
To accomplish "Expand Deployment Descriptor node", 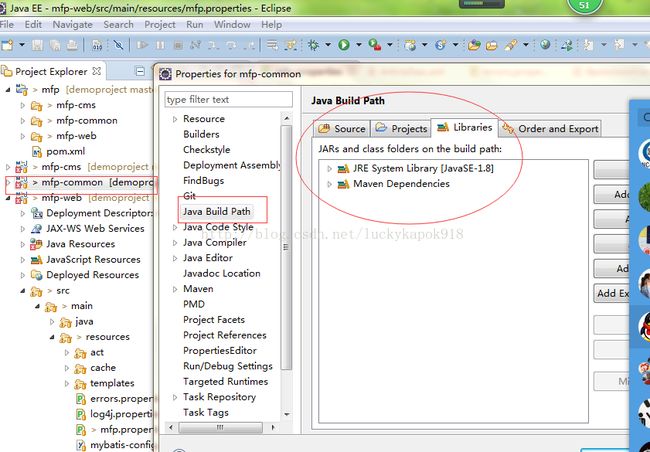I will tap(23, 213).
